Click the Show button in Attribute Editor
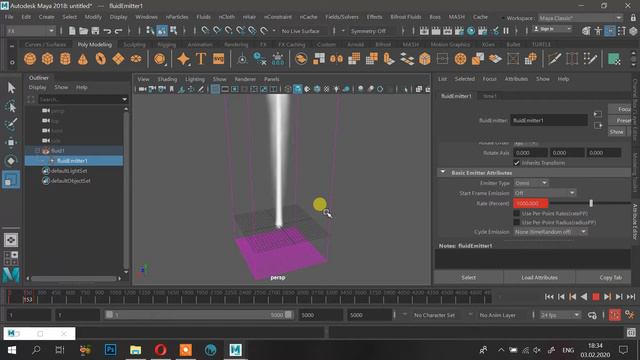640x360 pixels. 617,132
